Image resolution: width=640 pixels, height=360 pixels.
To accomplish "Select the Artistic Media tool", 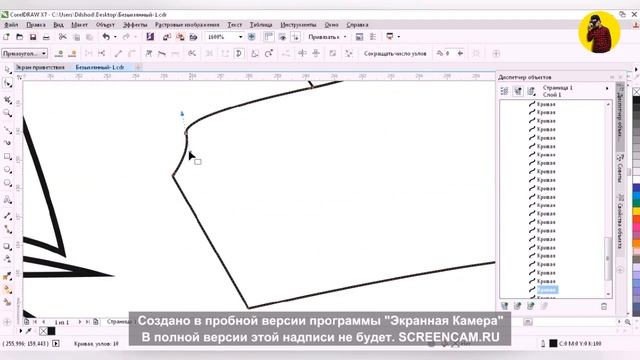I will click(x=7, y=143).
